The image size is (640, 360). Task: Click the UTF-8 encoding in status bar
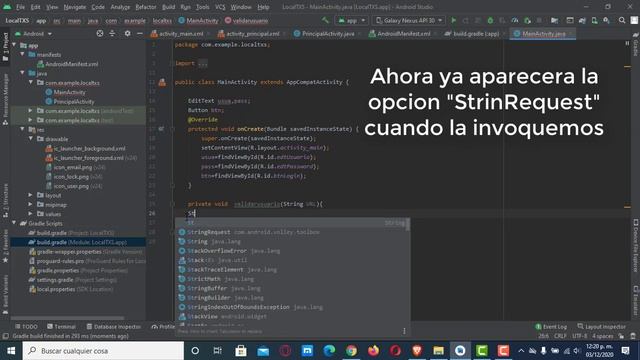pos(579,336)
